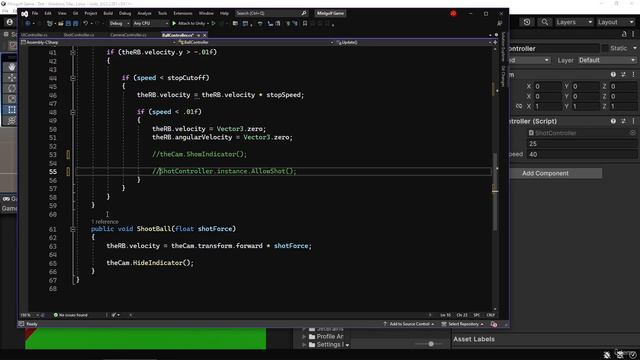Switch to the ShotController.cs tab
640x360 pixels.
point(79,35)
